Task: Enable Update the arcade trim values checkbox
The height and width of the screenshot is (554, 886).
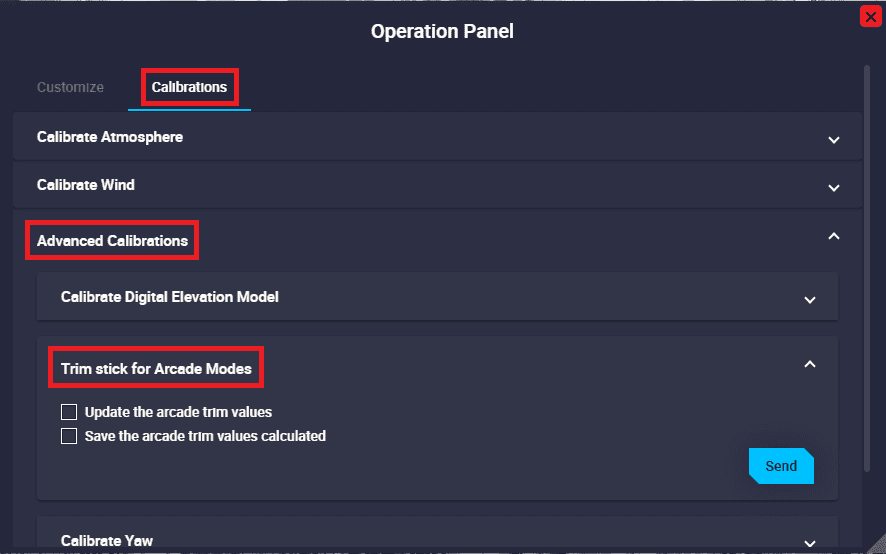Action: 69,412
